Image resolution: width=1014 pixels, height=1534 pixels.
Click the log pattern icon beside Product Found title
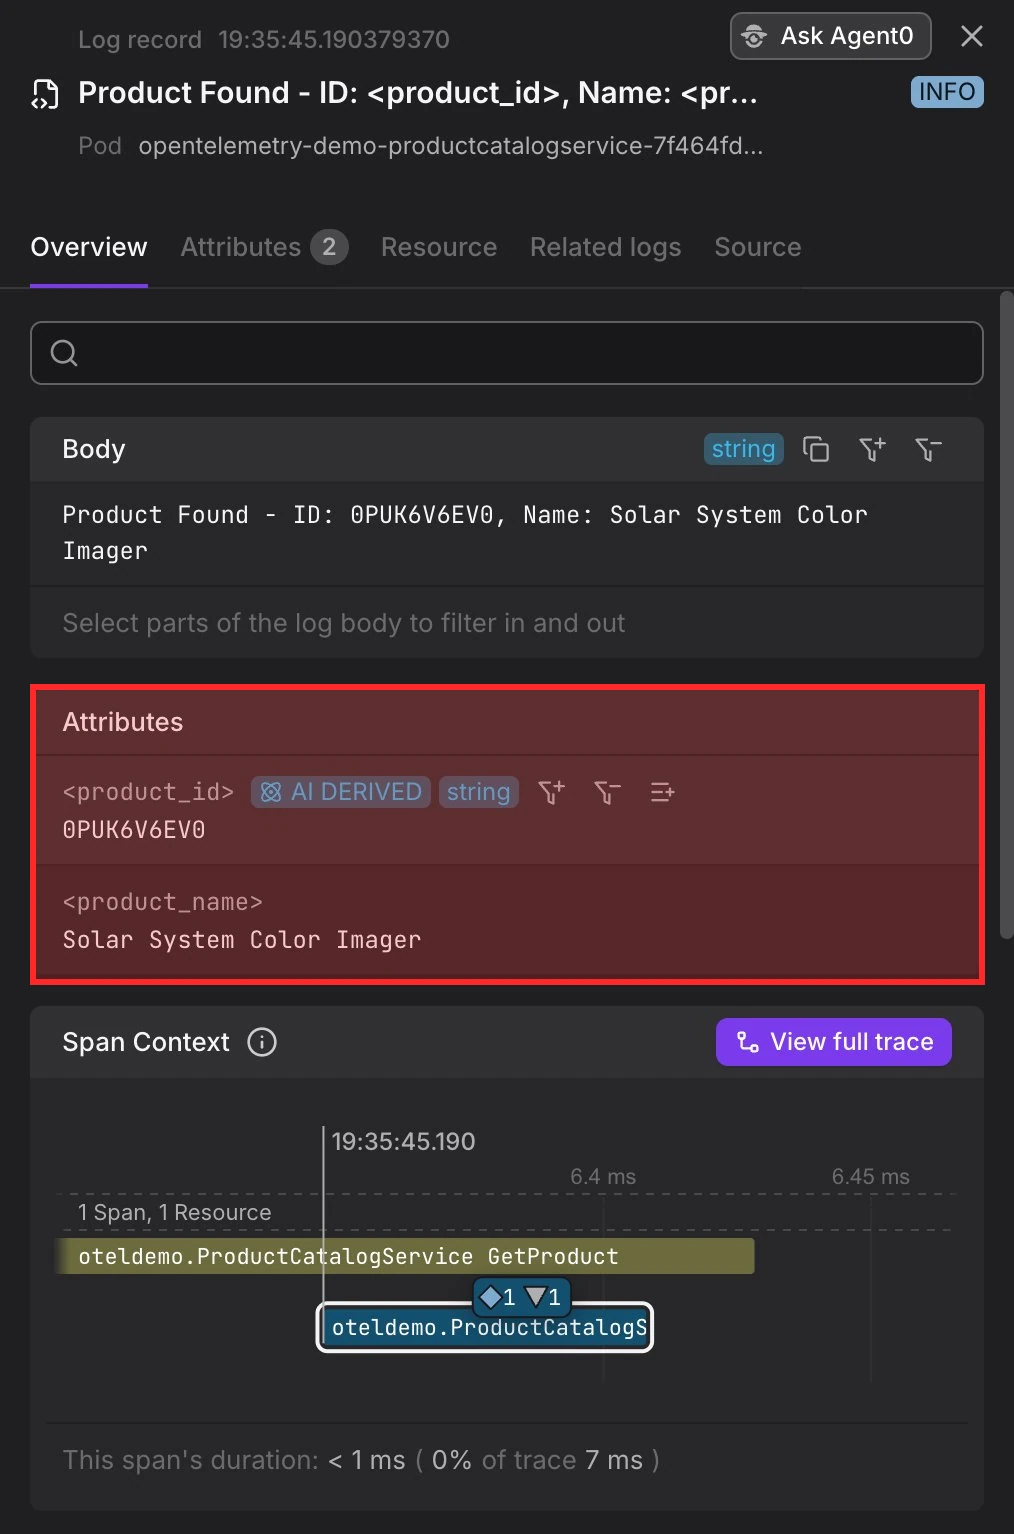(45, 94)
